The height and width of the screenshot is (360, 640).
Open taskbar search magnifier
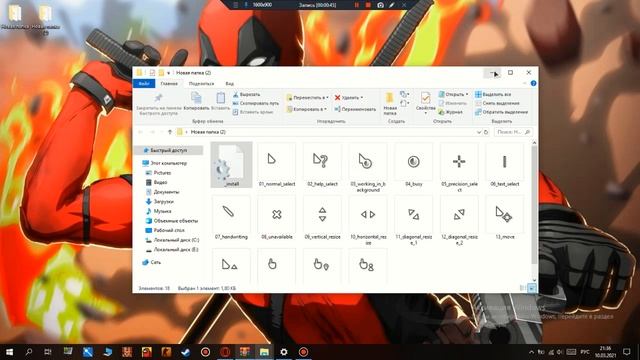(x=29, y=352)
